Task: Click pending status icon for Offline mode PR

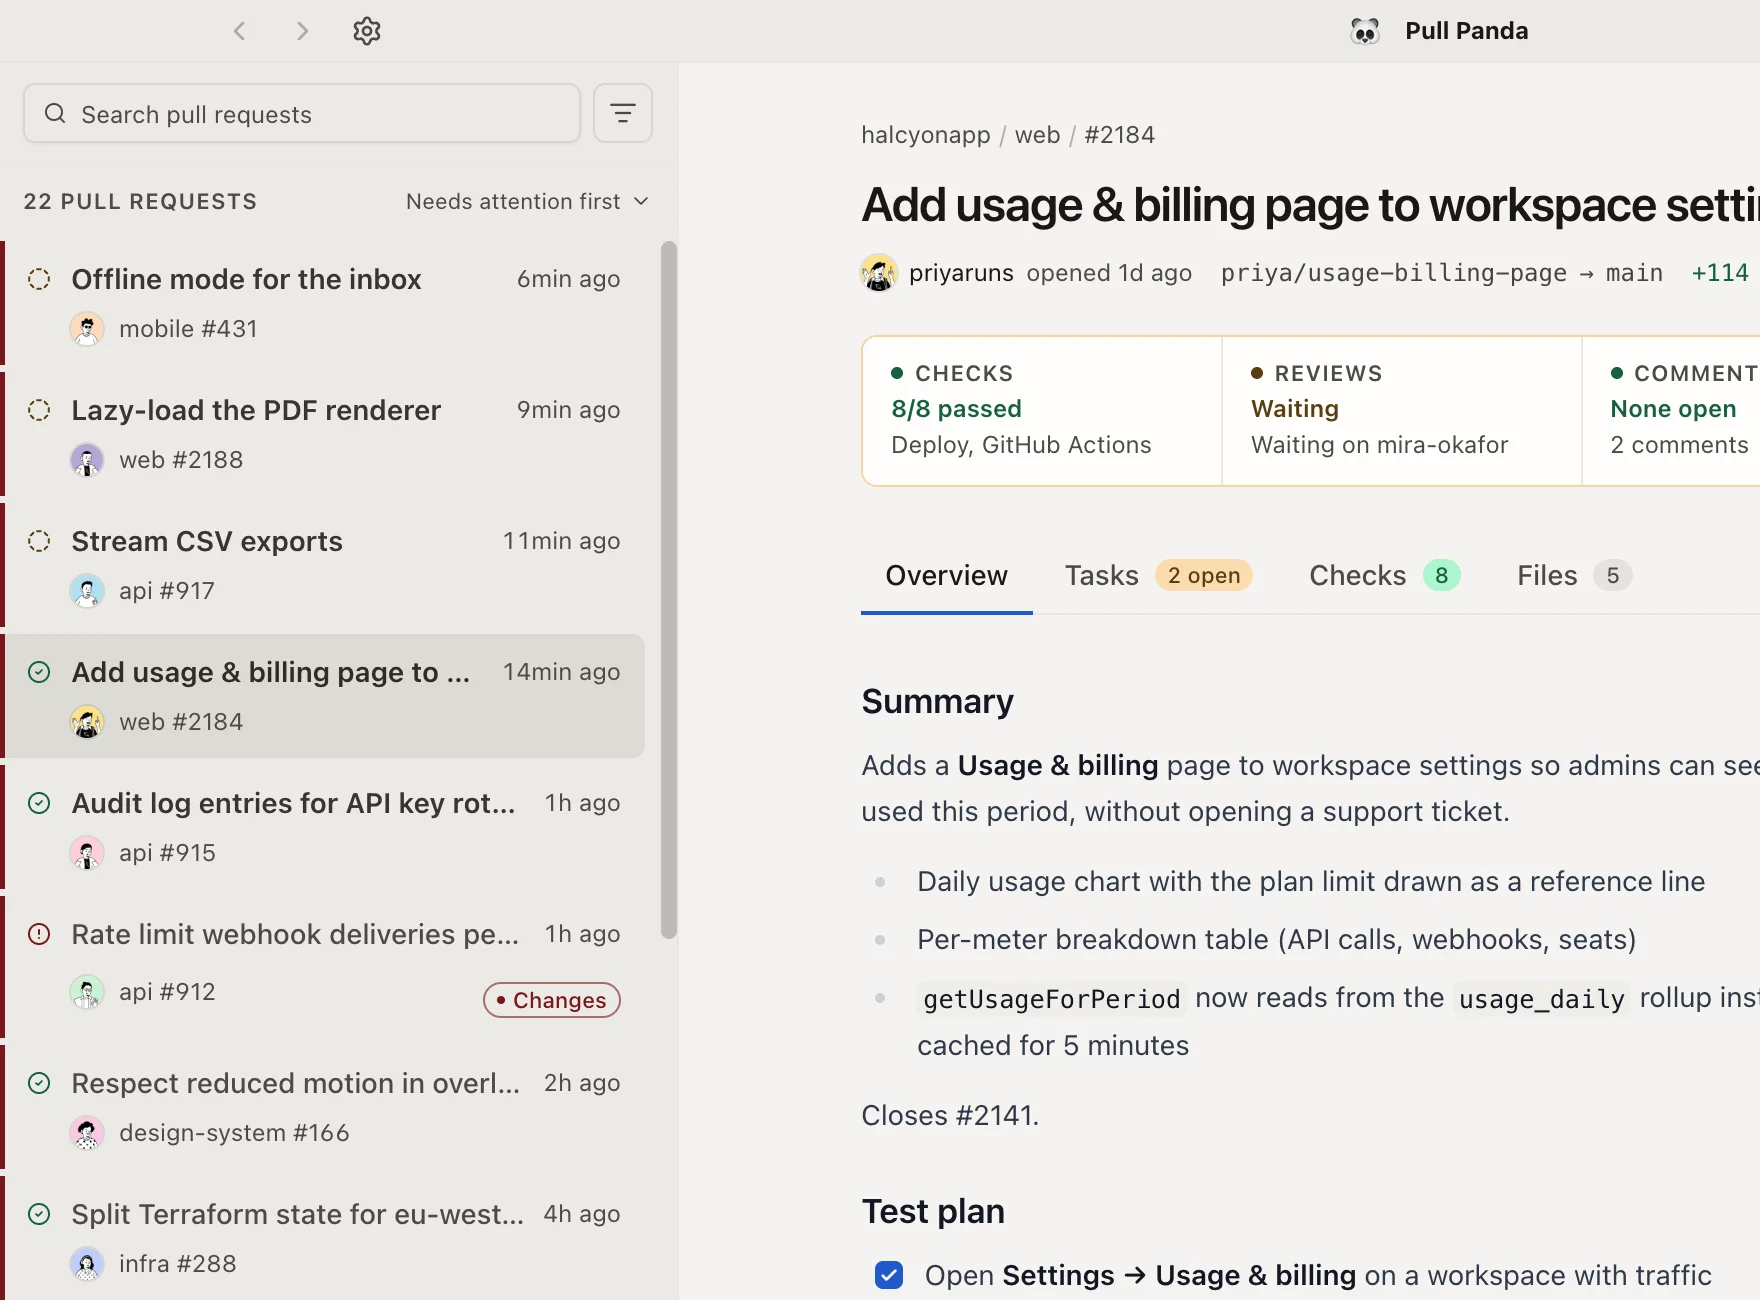Action: [x=39, y=279]
